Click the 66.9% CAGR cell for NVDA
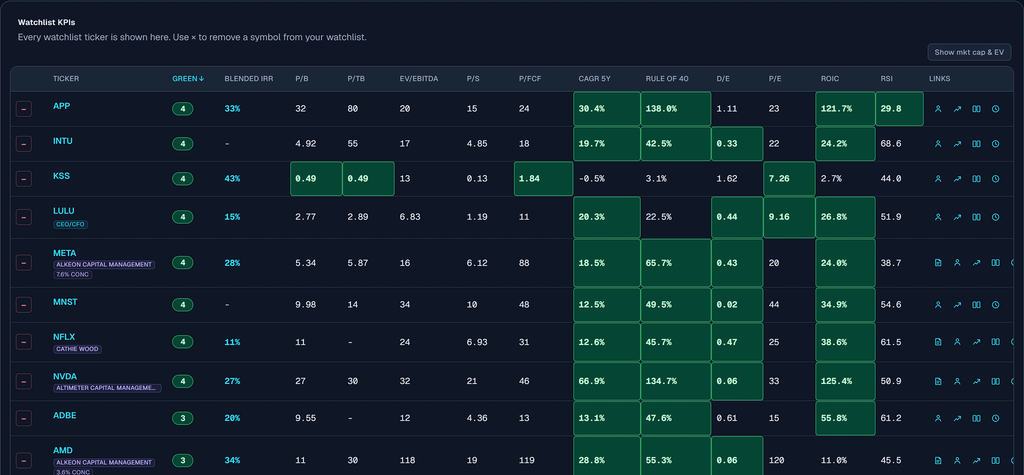Image resolution: width=1024 pixels, height=475 pixels. pyautogui.click(x=607, y=381)
